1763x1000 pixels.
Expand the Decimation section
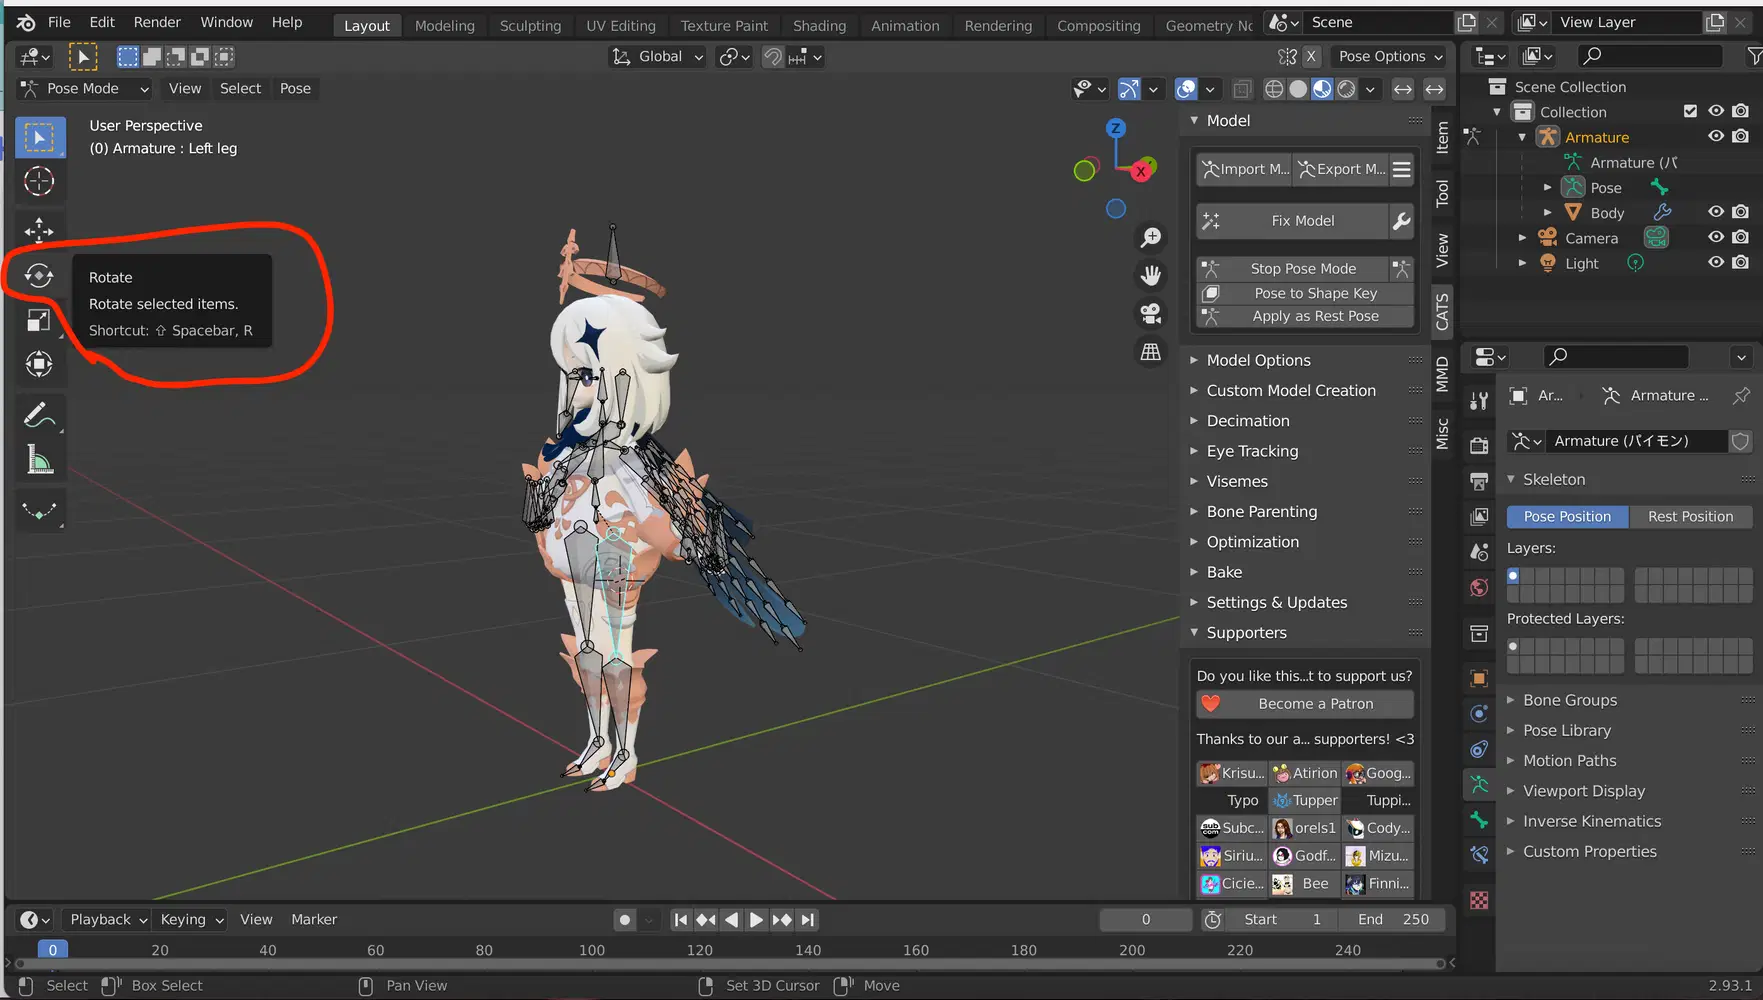pyautogui.click(x=1248, y=420)
